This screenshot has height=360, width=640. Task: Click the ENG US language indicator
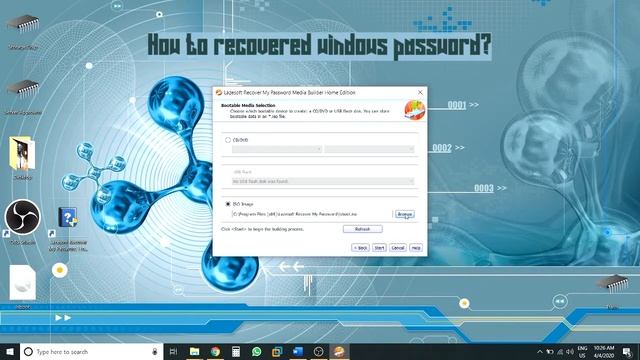582,352
